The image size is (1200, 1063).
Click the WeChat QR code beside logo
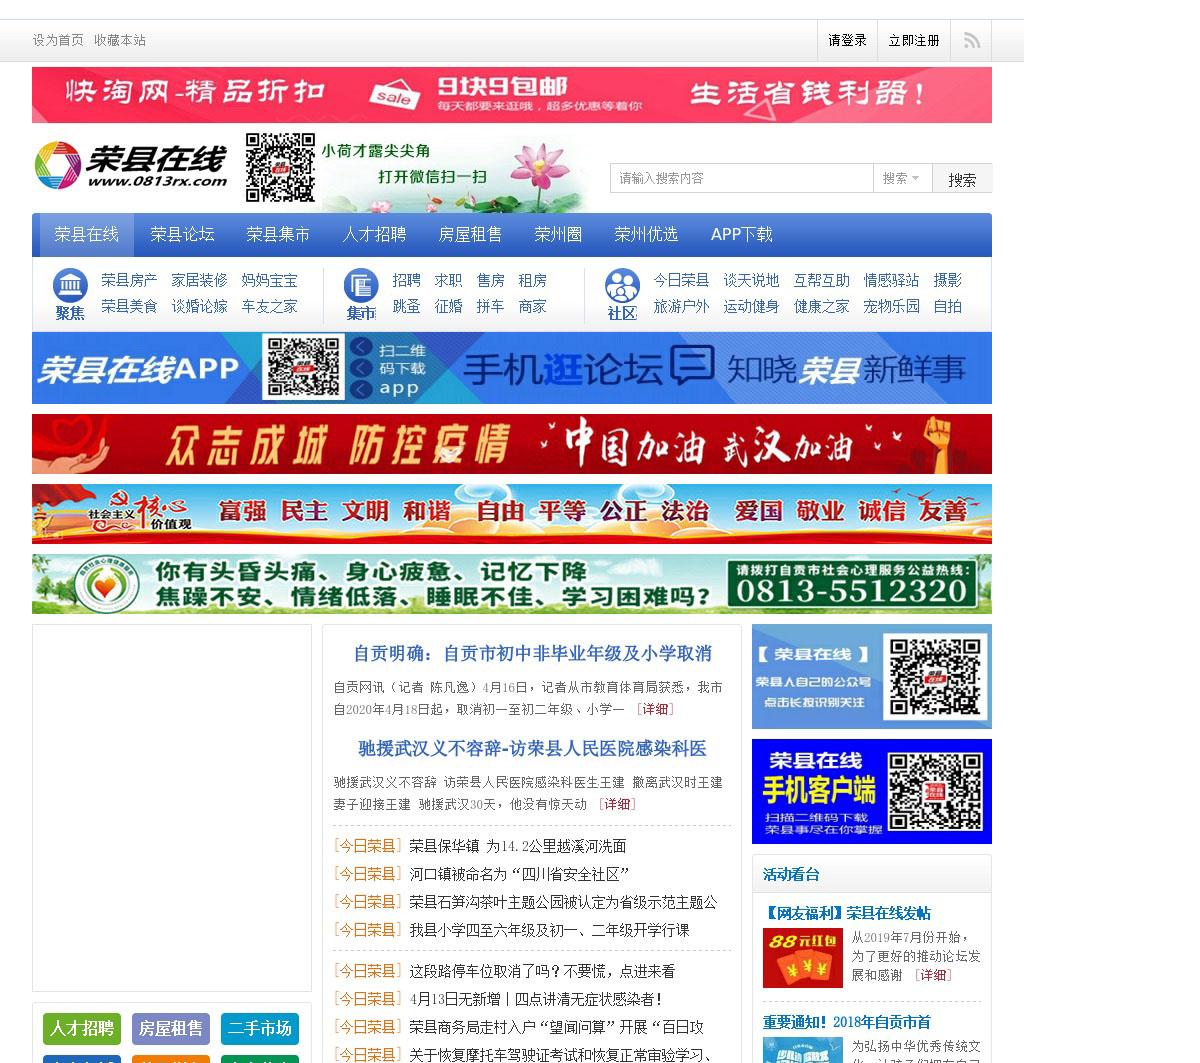click(281, 168)
